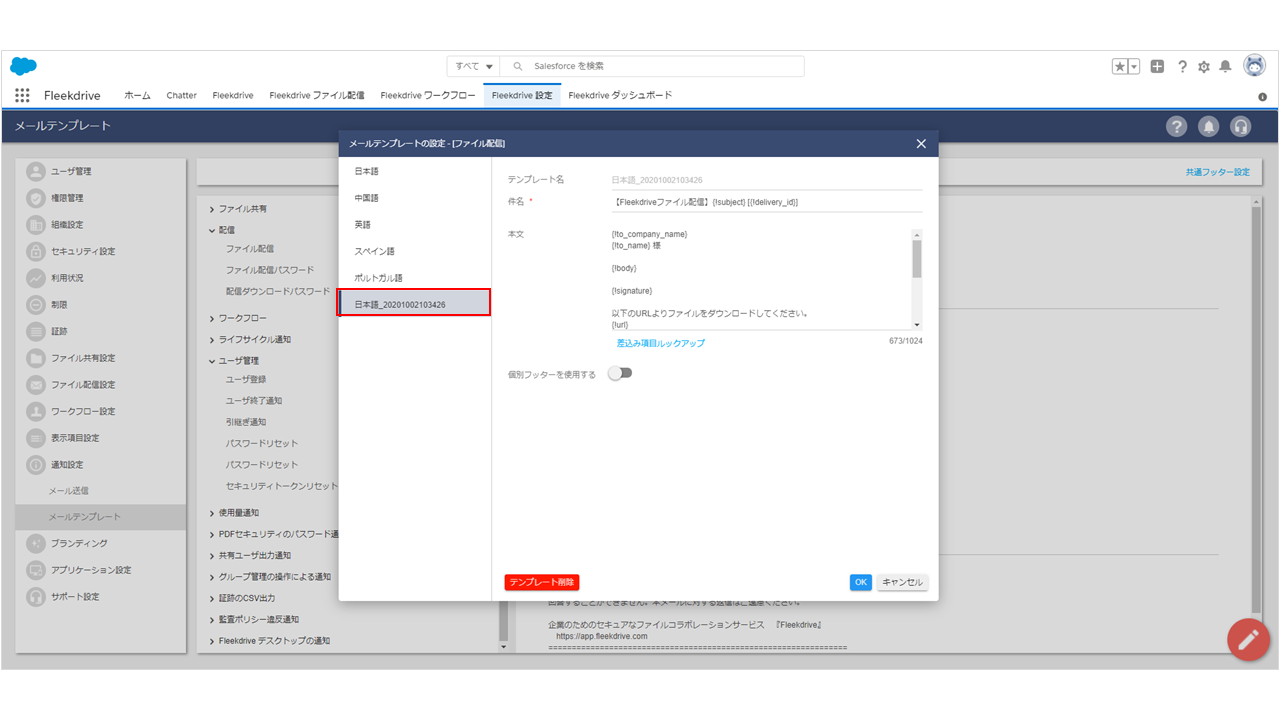Select 中国語 in the template language list
1280x720 pixels.
coord(414,198)
